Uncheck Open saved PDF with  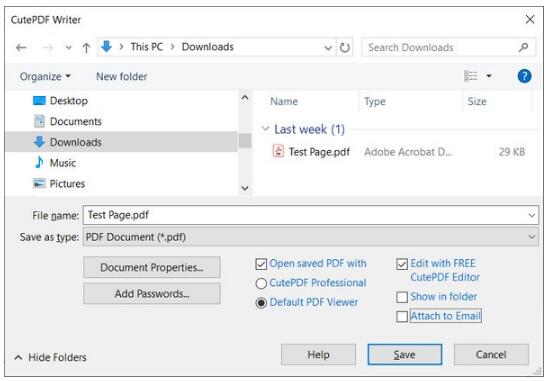(x=261, y=264)
